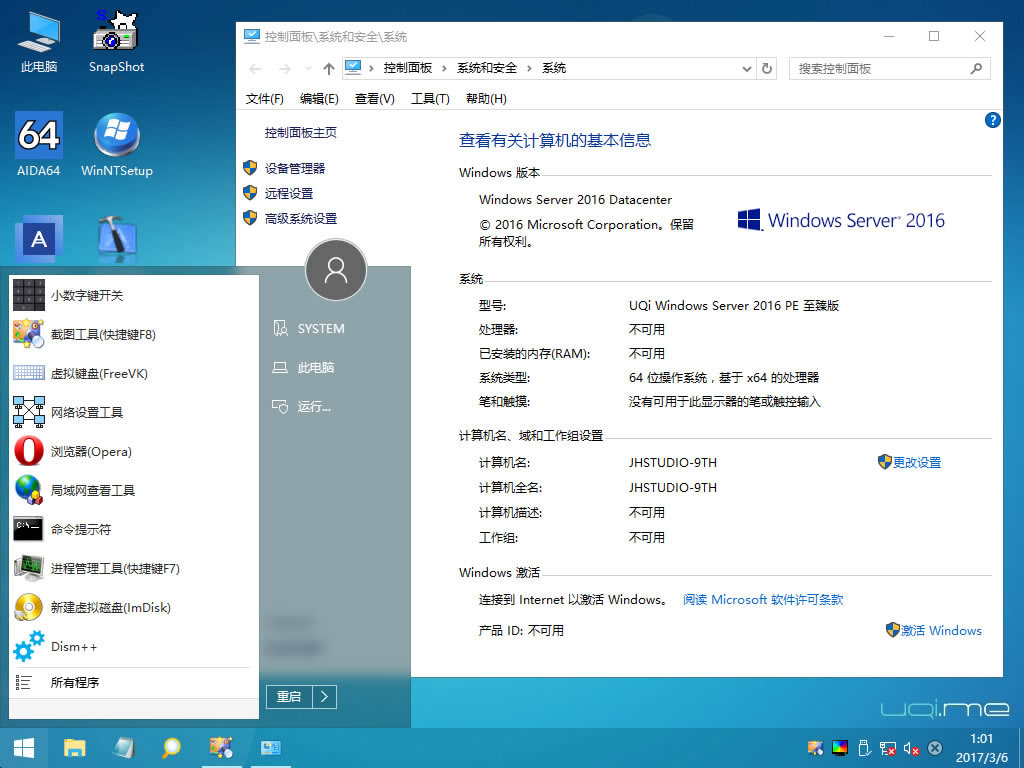This screenshot has height=768, width=1024.
Task: Go up one level with the up arrow
Action: tap(328, 69)
